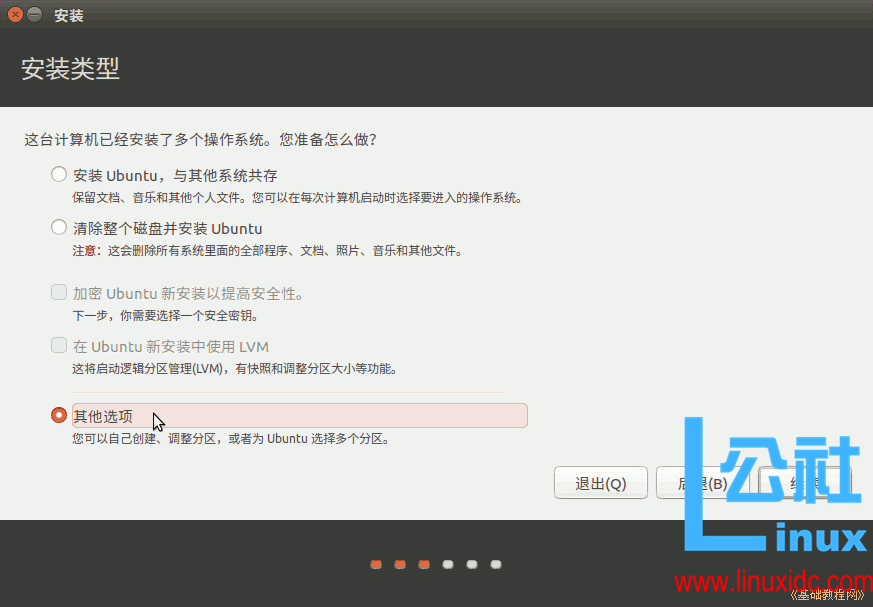The image size is (873, 607).
Task: Click text 安装 Ubuntu，与其他系统共存
Action: [175, 175]
